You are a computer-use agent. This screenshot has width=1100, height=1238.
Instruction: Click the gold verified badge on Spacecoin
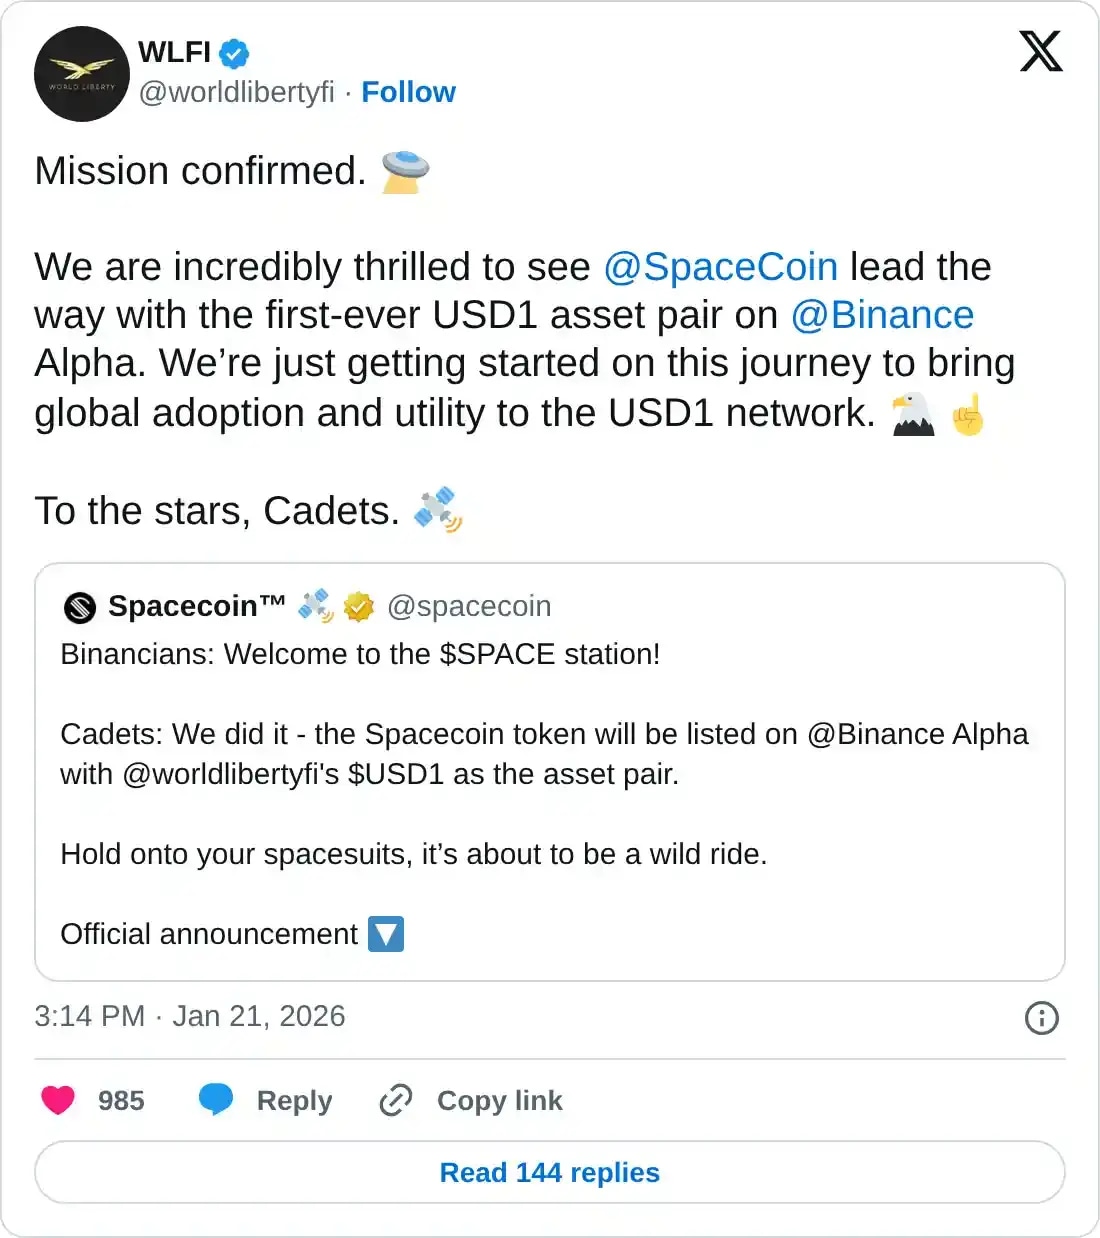click(357, 605)
